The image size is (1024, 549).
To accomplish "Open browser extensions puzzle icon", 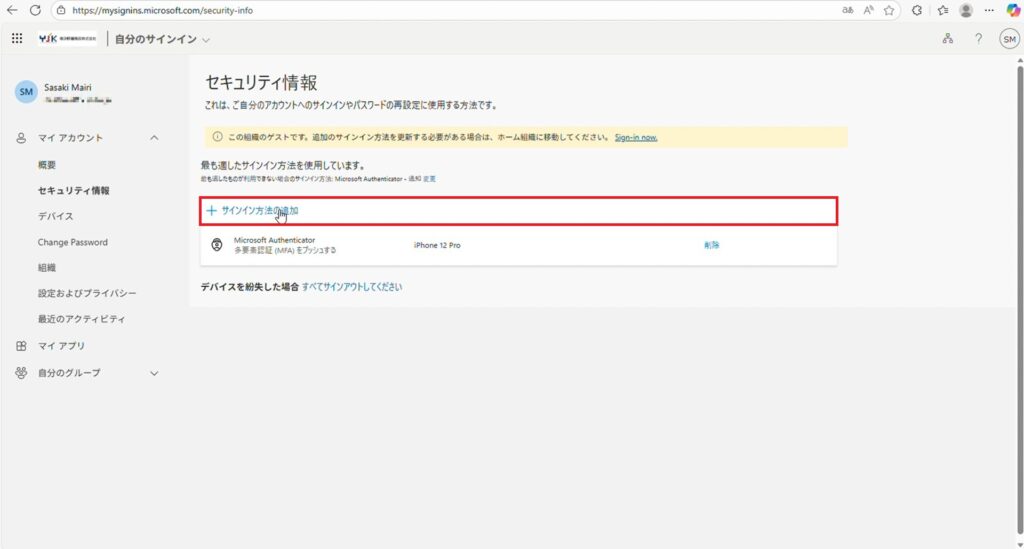I will click(x=917, y=10).
